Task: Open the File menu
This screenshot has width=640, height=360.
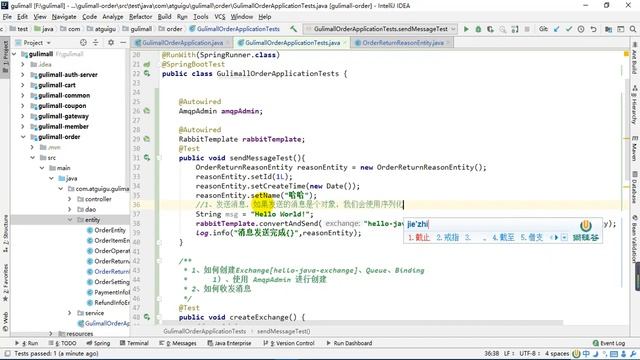Action: pos(7,17)
